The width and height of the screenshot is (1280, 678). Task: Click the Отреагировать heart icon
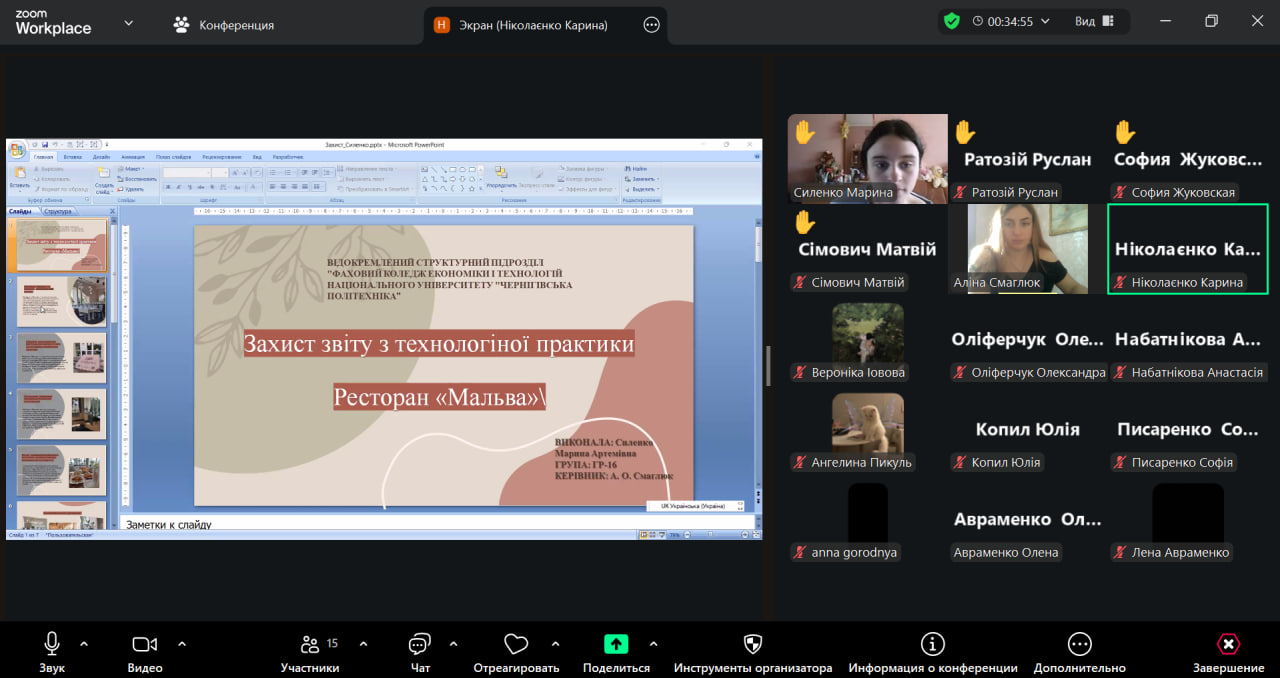pyautogui.click(x=516, y=644)
